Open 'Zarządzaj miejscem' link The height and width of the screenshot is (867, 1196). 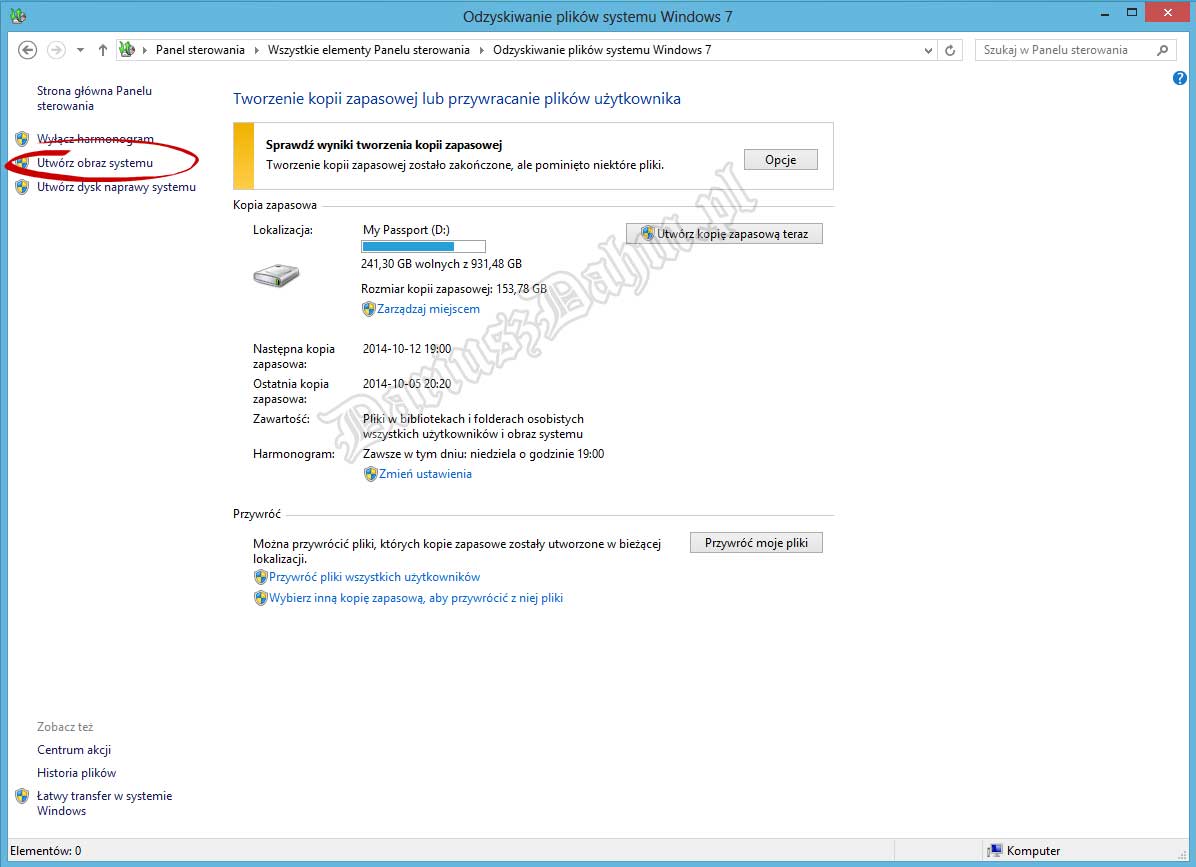click(428, 309)
